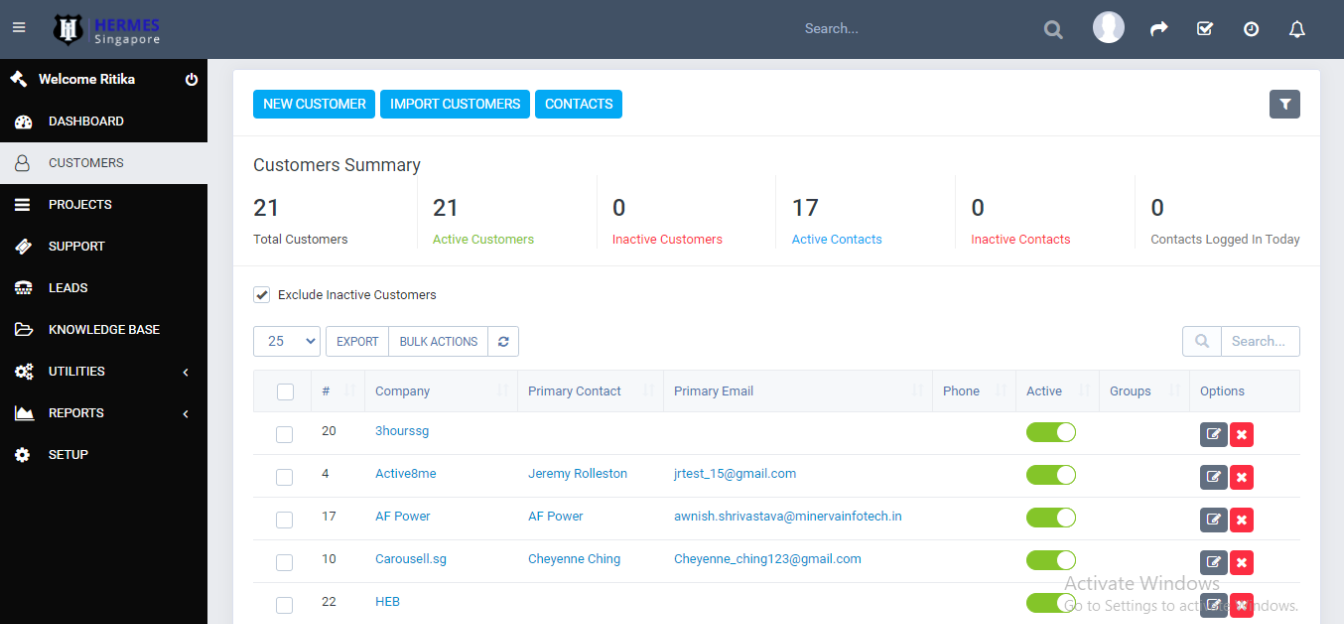This screenshot has height=624, width=1344.
Task: Click the clock timer icon in header
Action: coord(1251,29)
